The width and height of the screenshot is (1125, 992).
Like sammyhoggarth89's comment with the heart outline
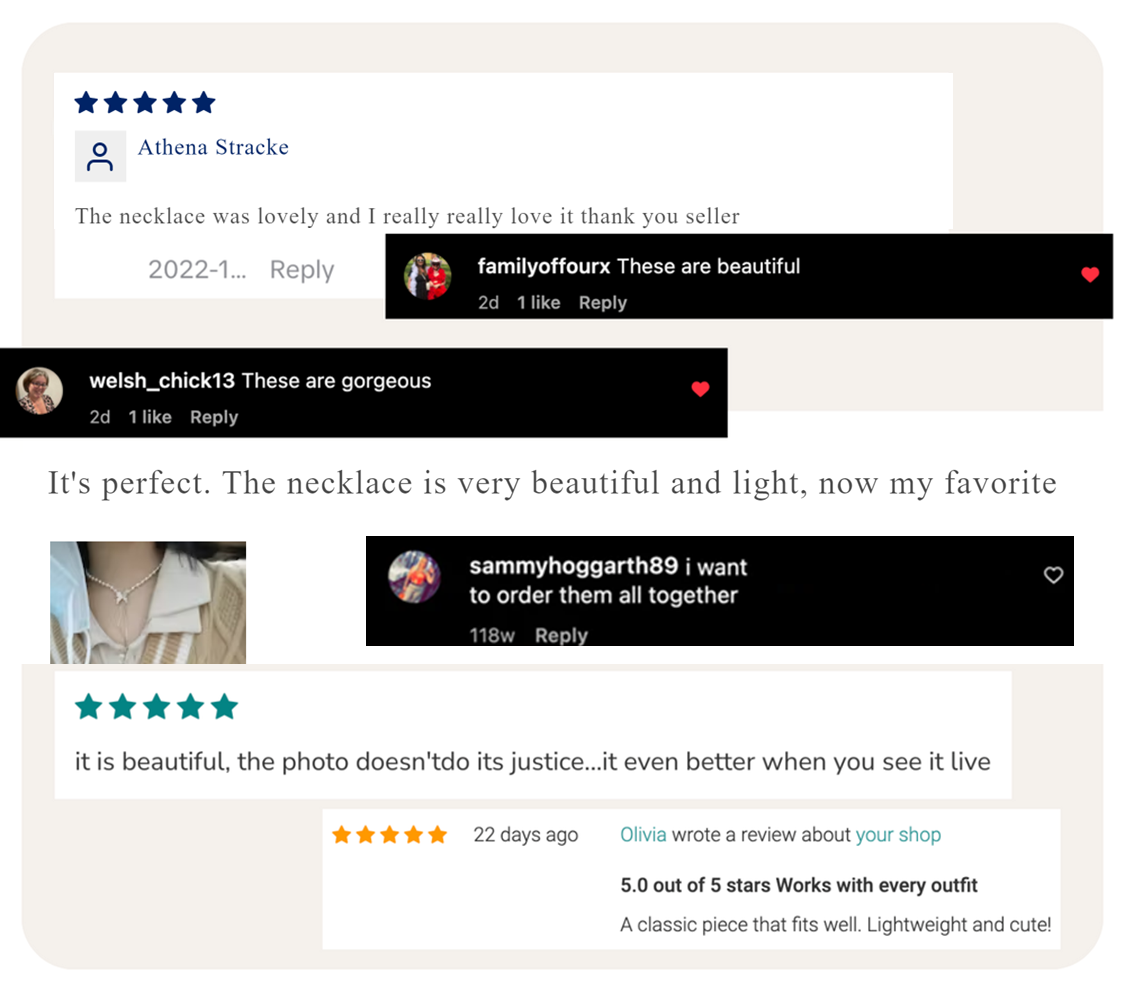1053,575
